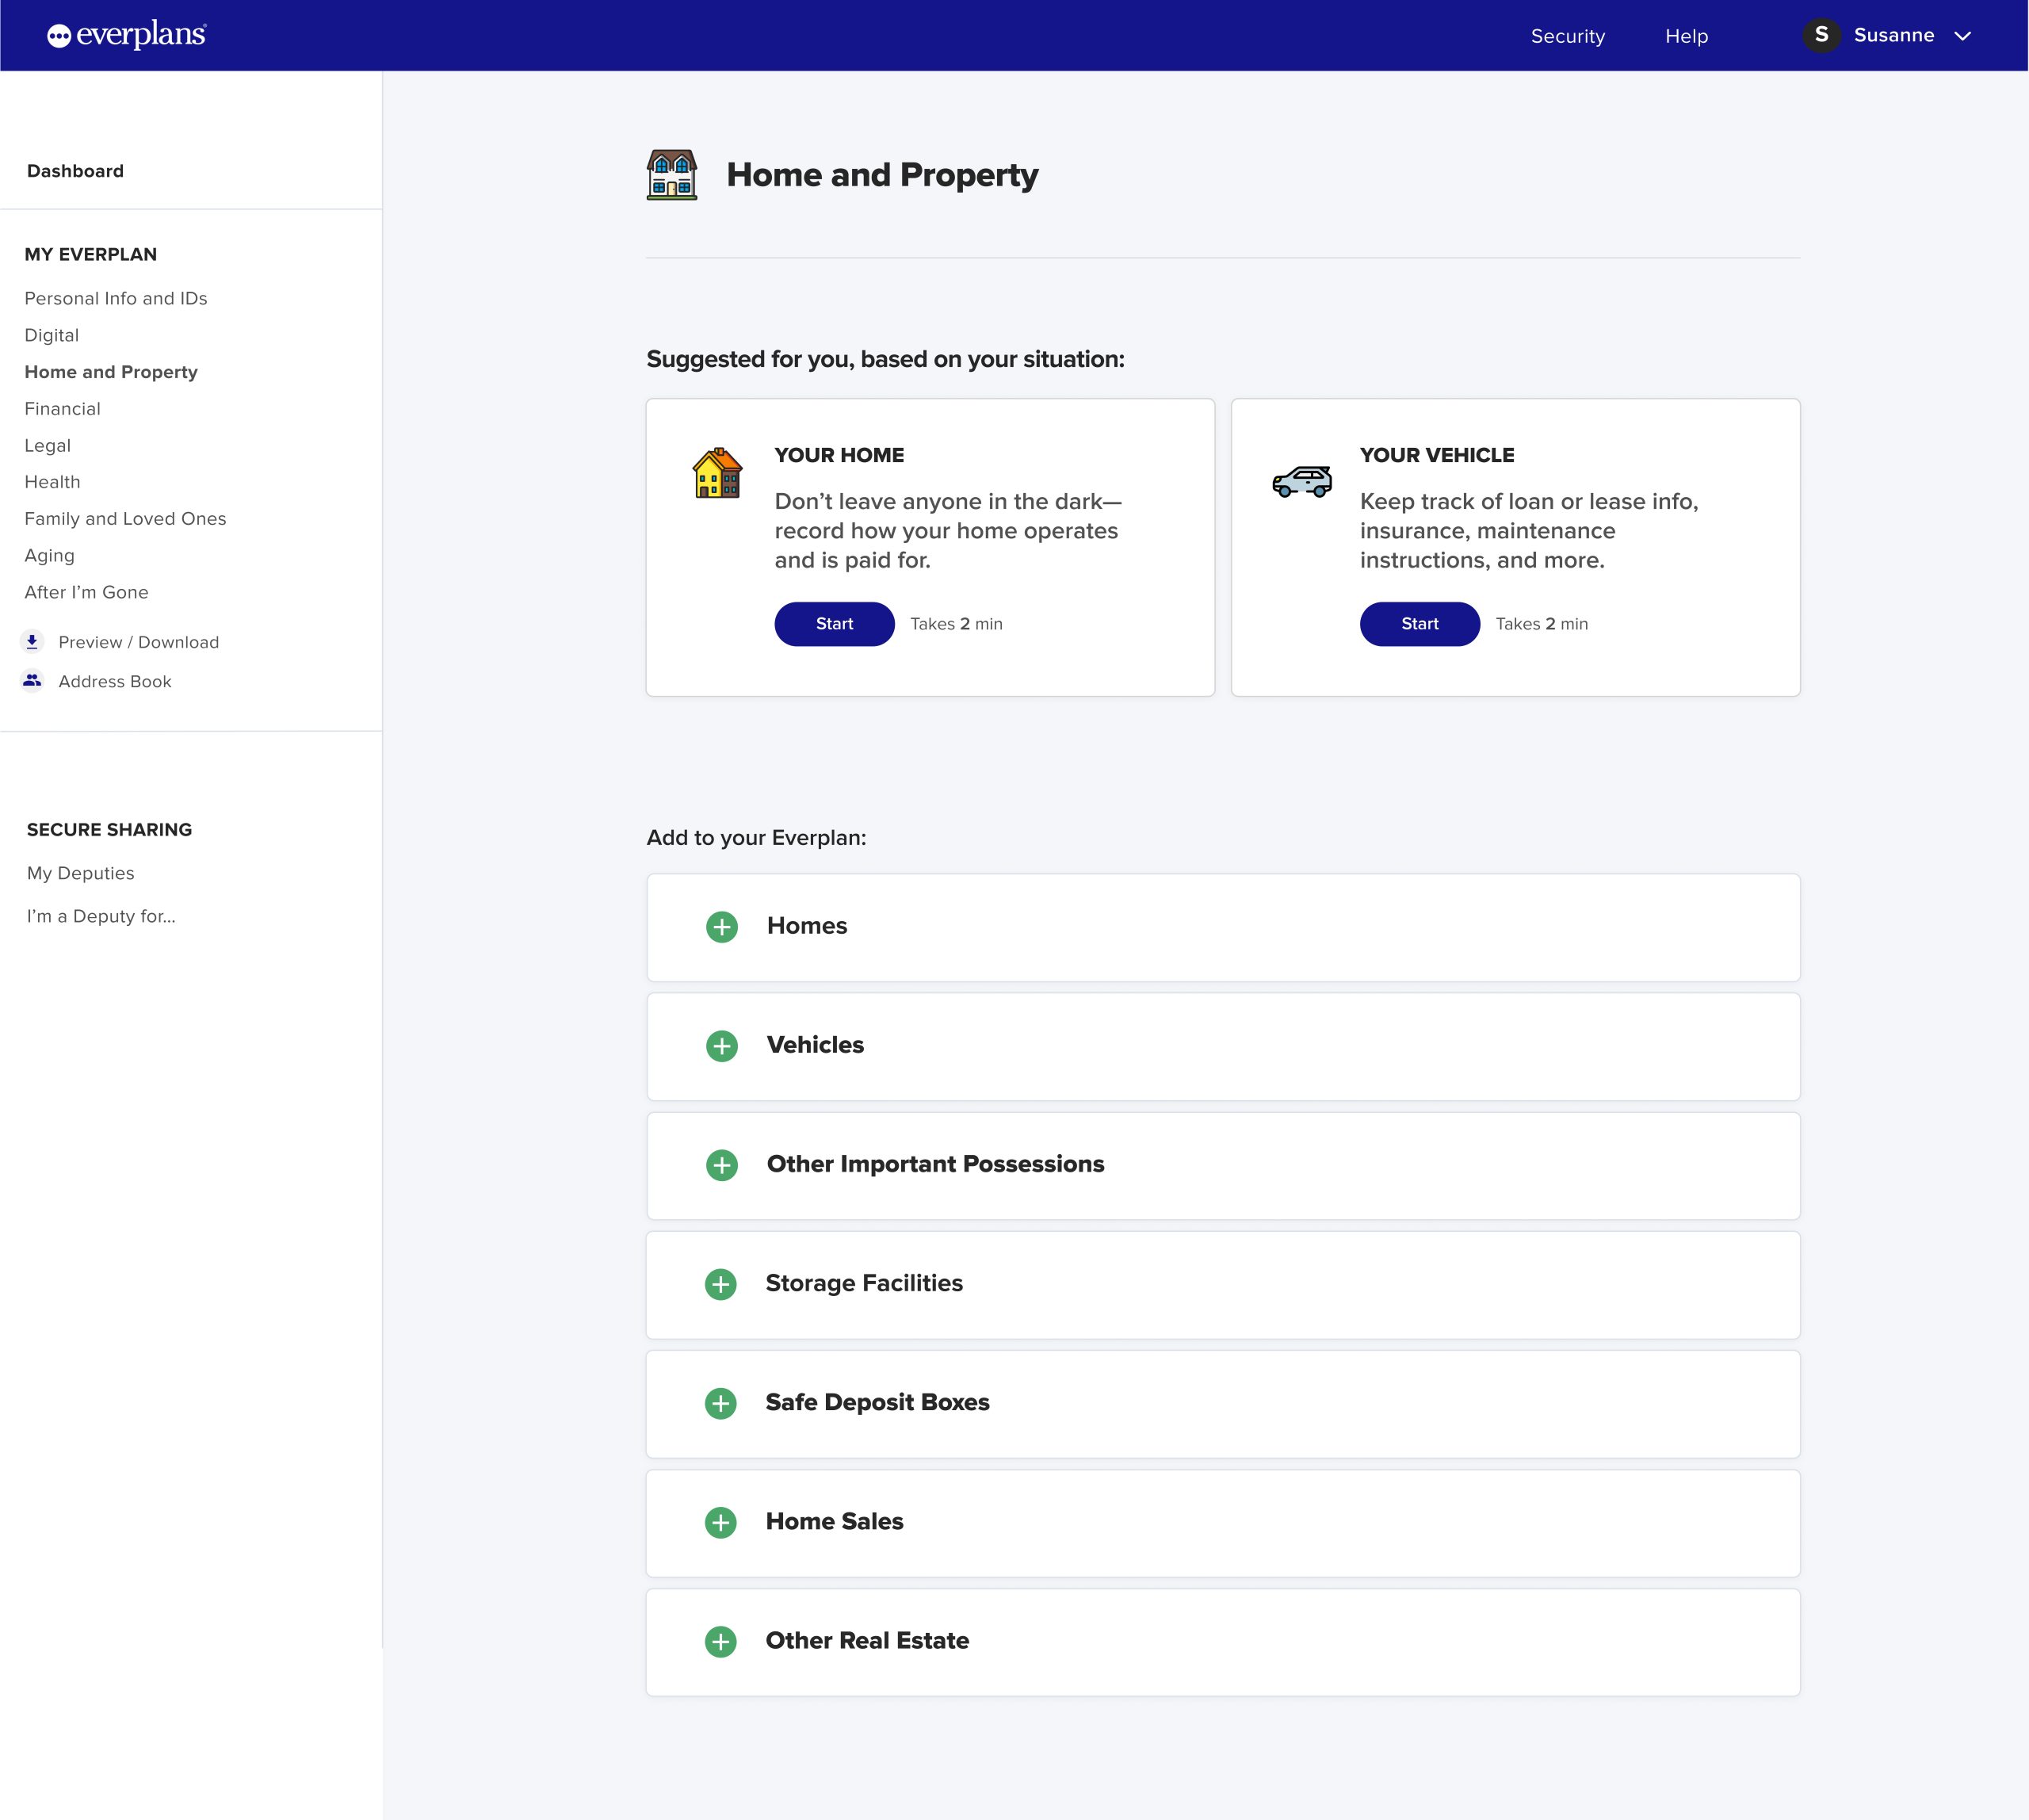This screenshot has height=1820, width=2029.
Task: Click the download icon beside Preview
Action: point(32,641)
